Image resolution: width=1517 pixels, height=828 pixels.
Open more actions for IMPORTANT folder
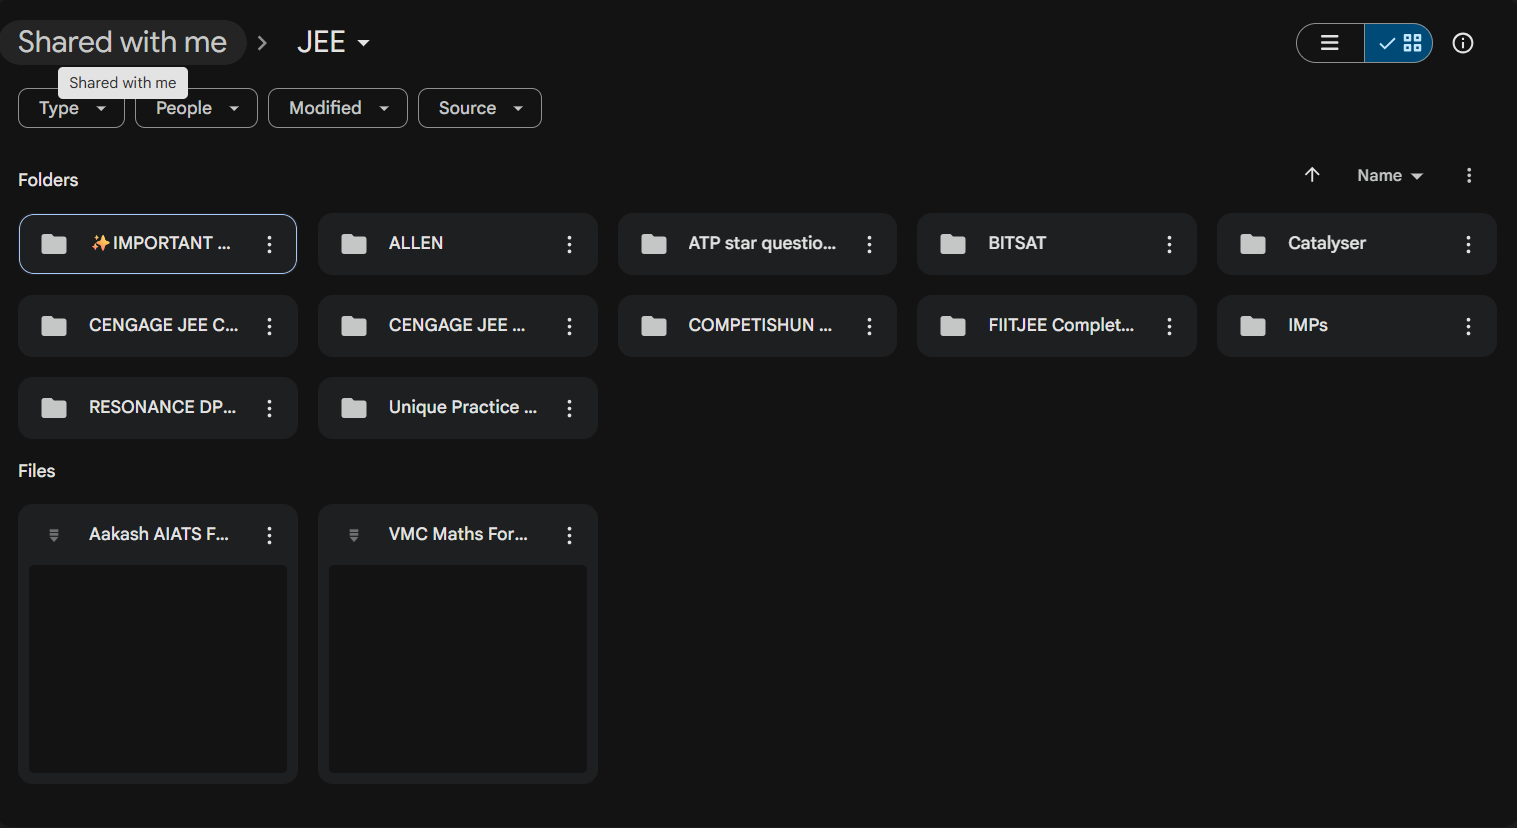click(269, 244)
